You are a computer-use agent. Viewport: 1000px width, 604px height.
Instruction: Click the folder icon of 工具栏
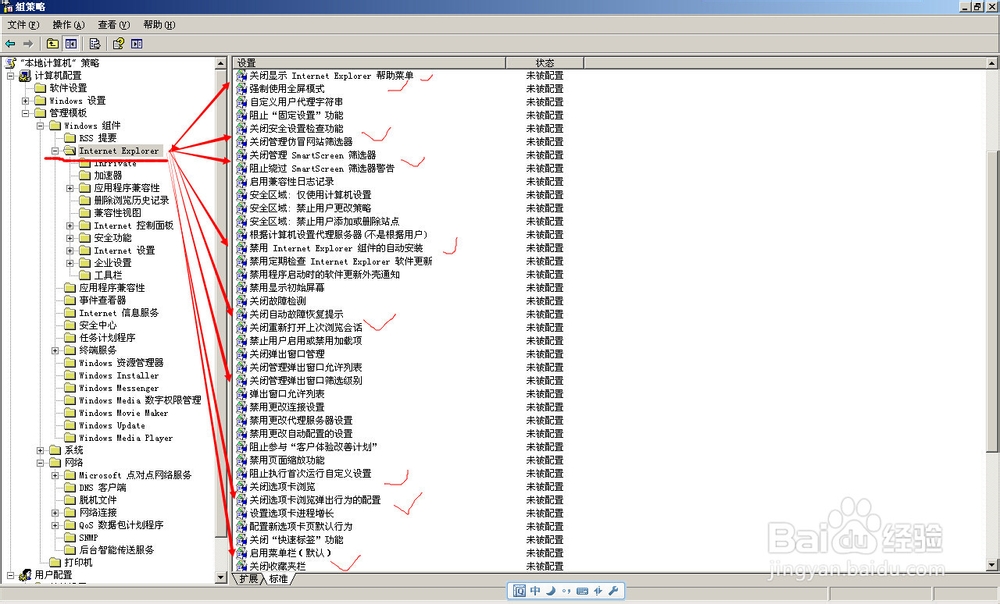click(85, 275)
